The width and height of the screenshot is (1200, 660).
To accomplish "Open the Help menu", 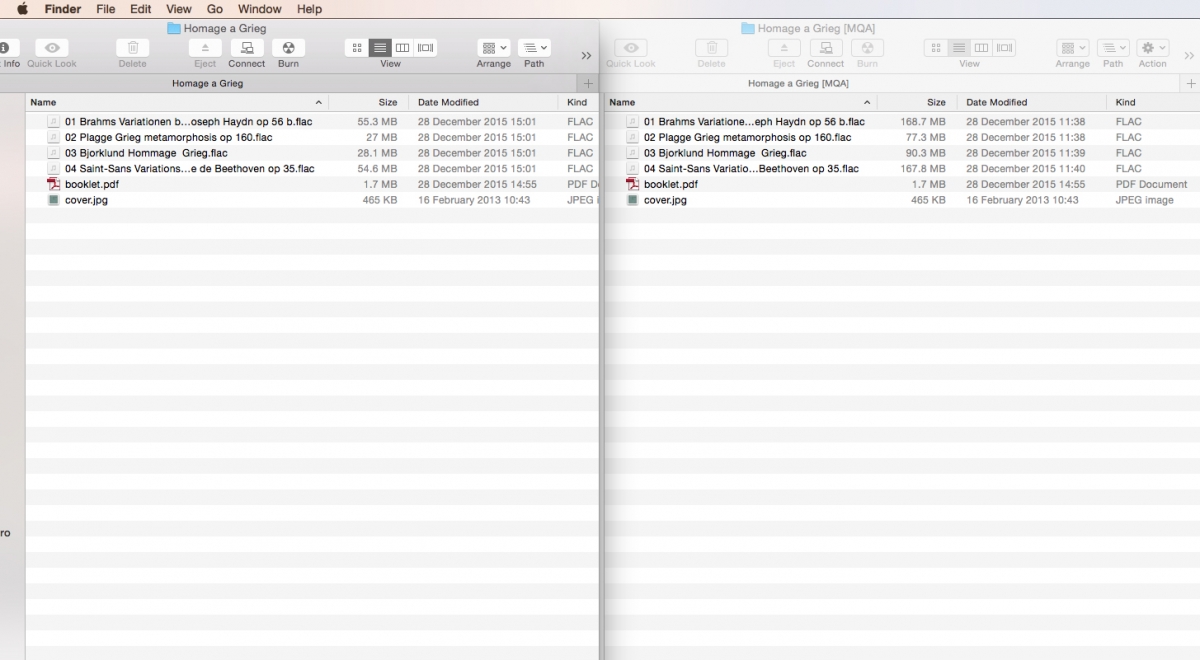I will pyautogui.click(x=310, y=9).
